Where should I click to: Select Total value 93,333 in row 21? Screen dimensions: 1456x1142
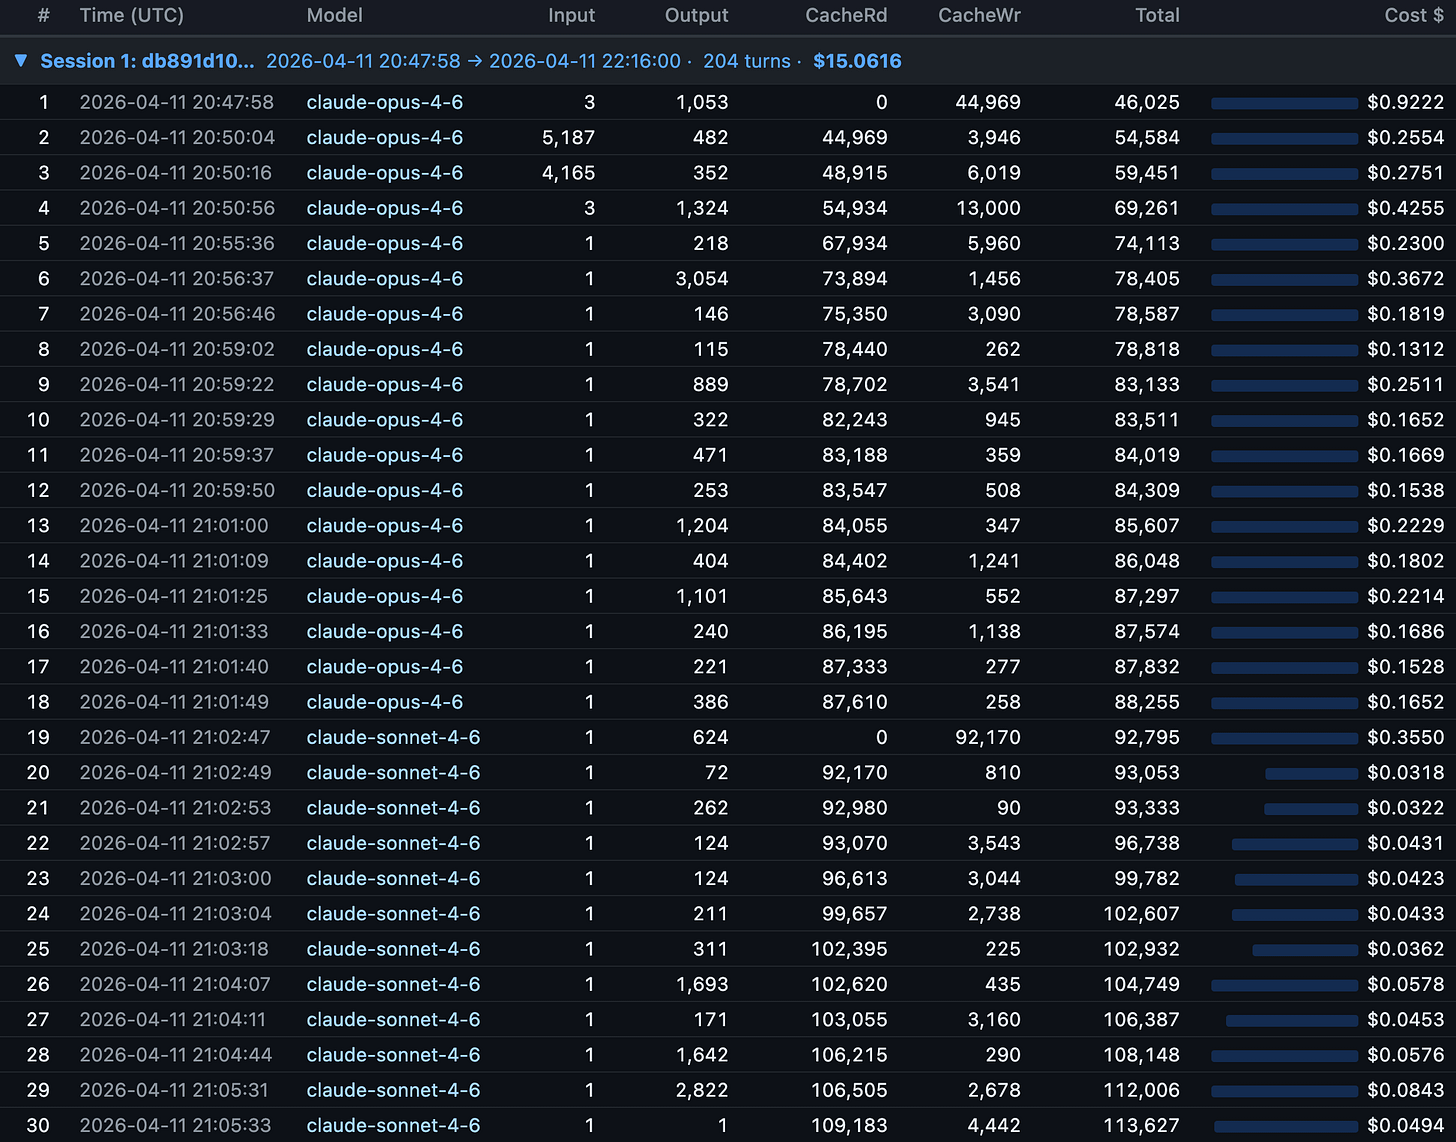click(1147, 808)
